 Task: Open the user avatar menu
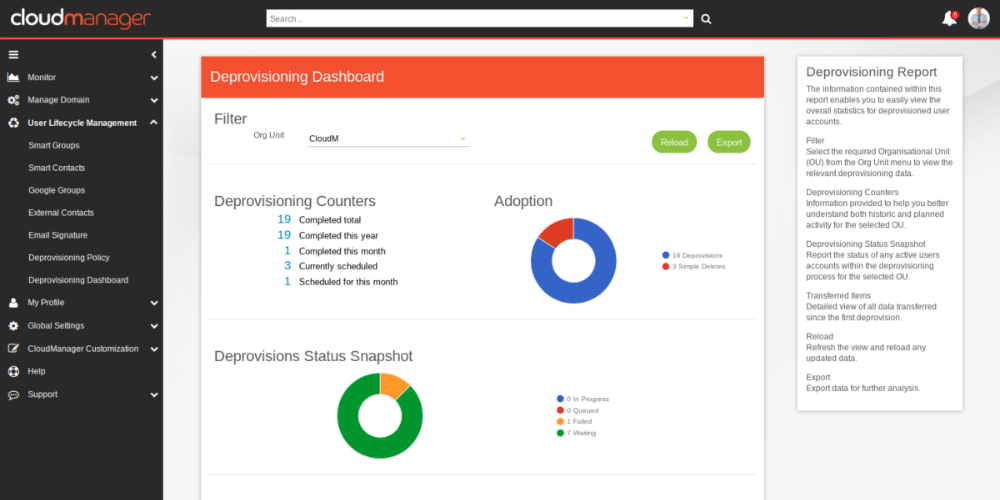click(x=978, y=18)
